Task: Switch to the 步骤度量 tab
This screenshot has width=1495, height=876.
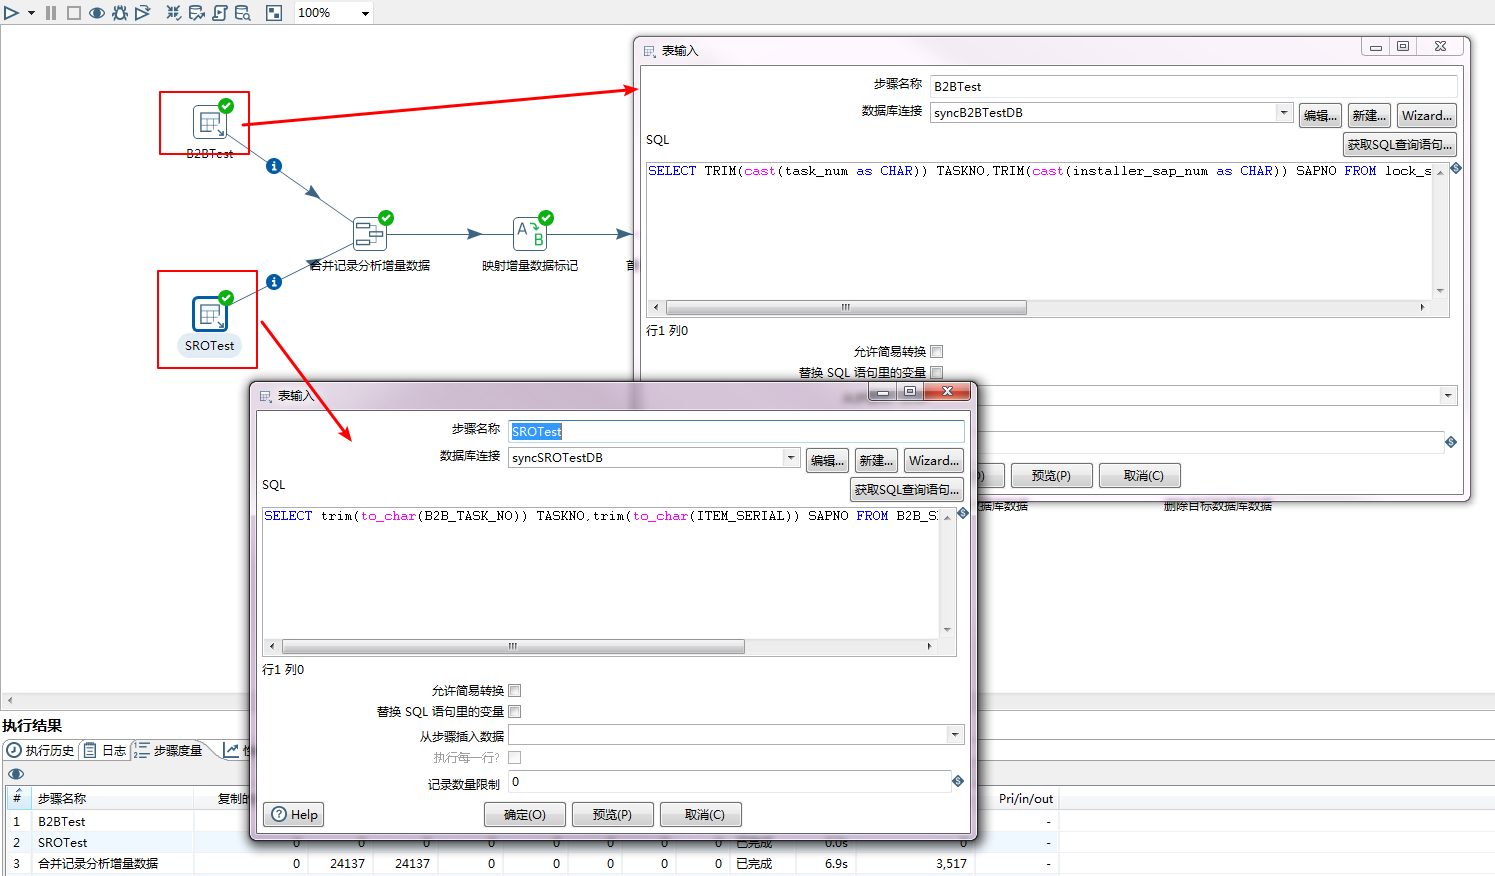Action: (168, 750)
